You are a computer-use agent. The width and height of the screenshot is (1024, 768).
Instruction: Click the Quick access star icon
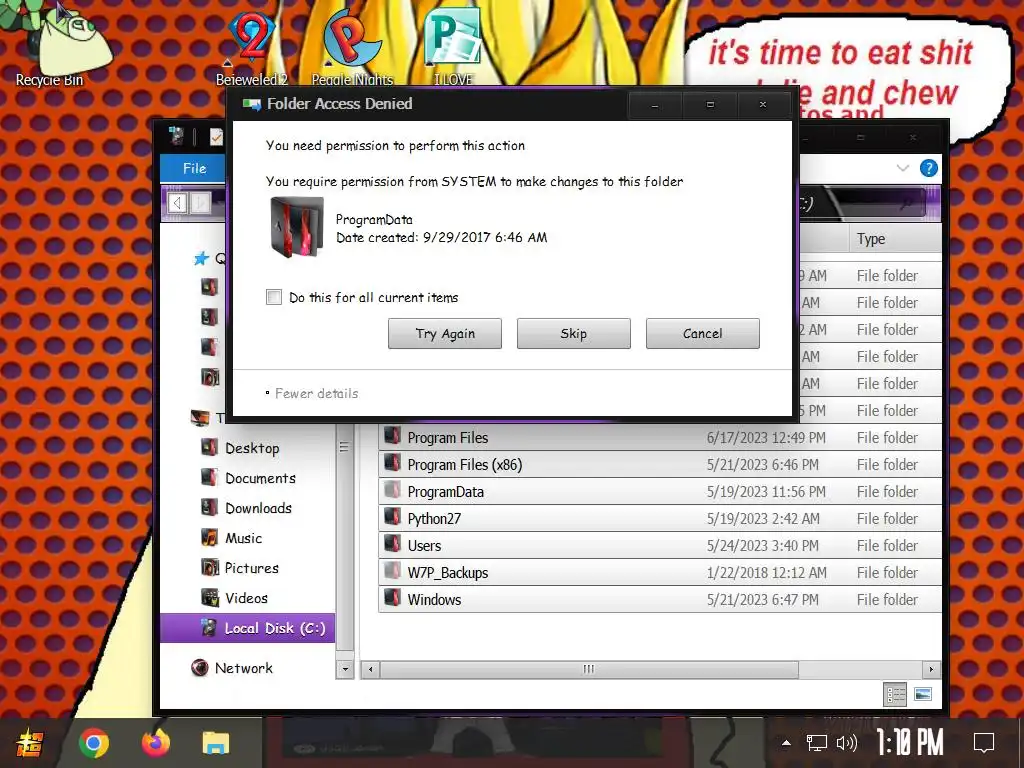201,259
